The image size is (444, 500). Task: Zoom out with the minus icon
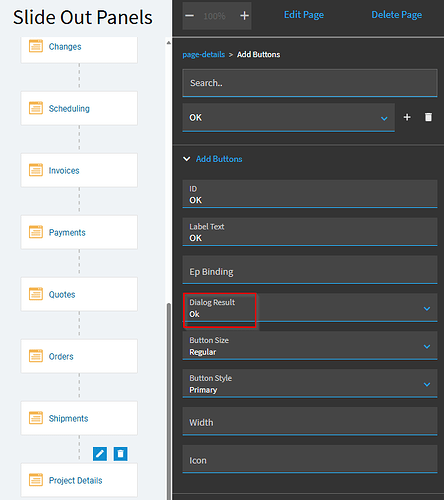point(190,16)
